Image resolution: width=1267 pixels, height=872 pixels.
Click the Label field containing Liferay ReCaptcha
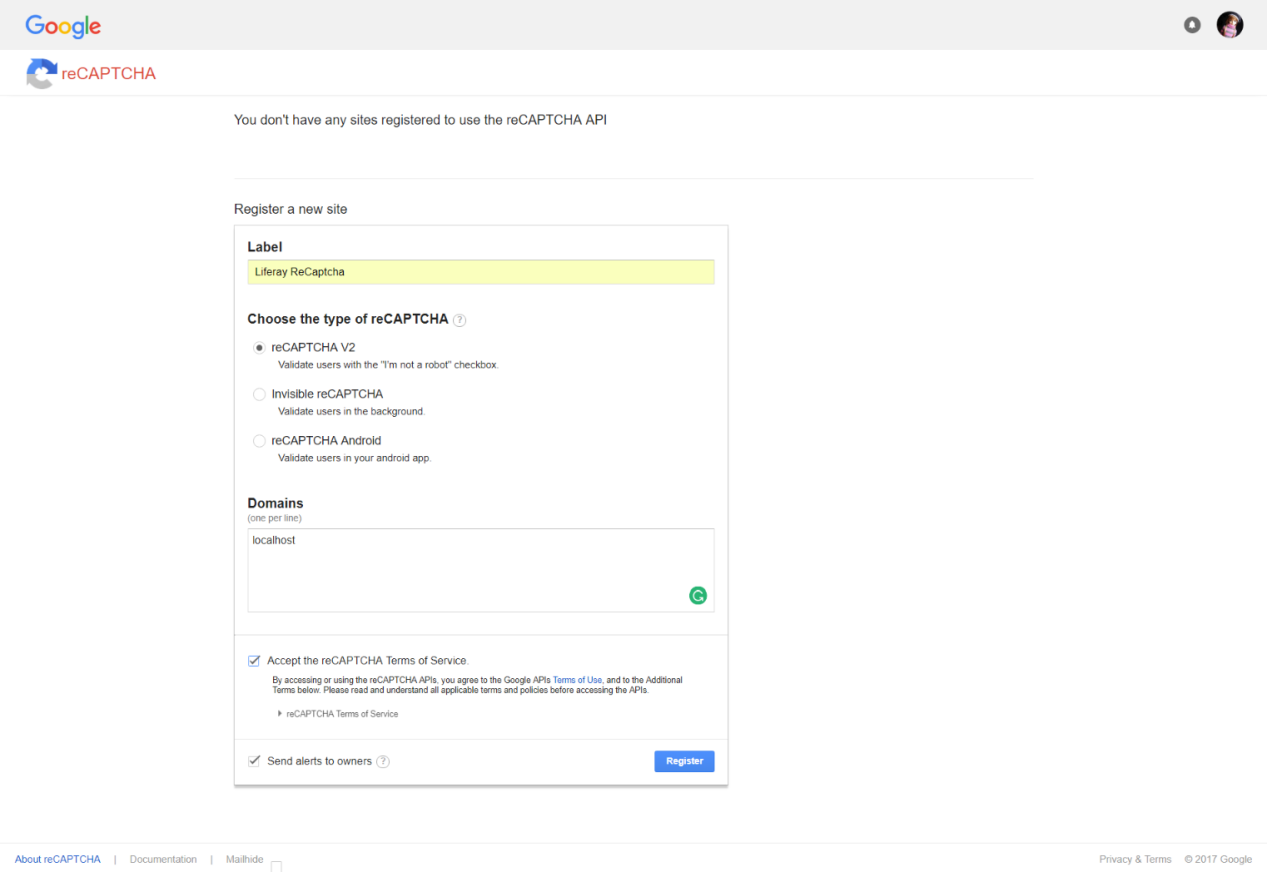pos(481,272)
